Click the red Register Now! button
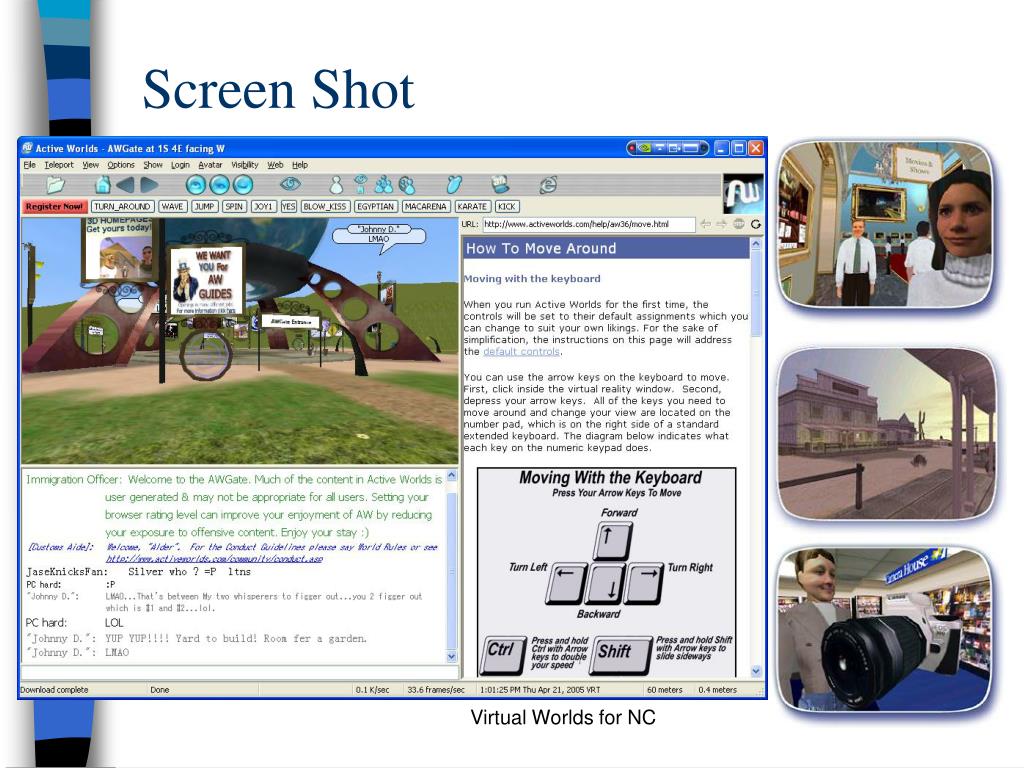The height and width of the screenshot is (768, 1024). 54,206
